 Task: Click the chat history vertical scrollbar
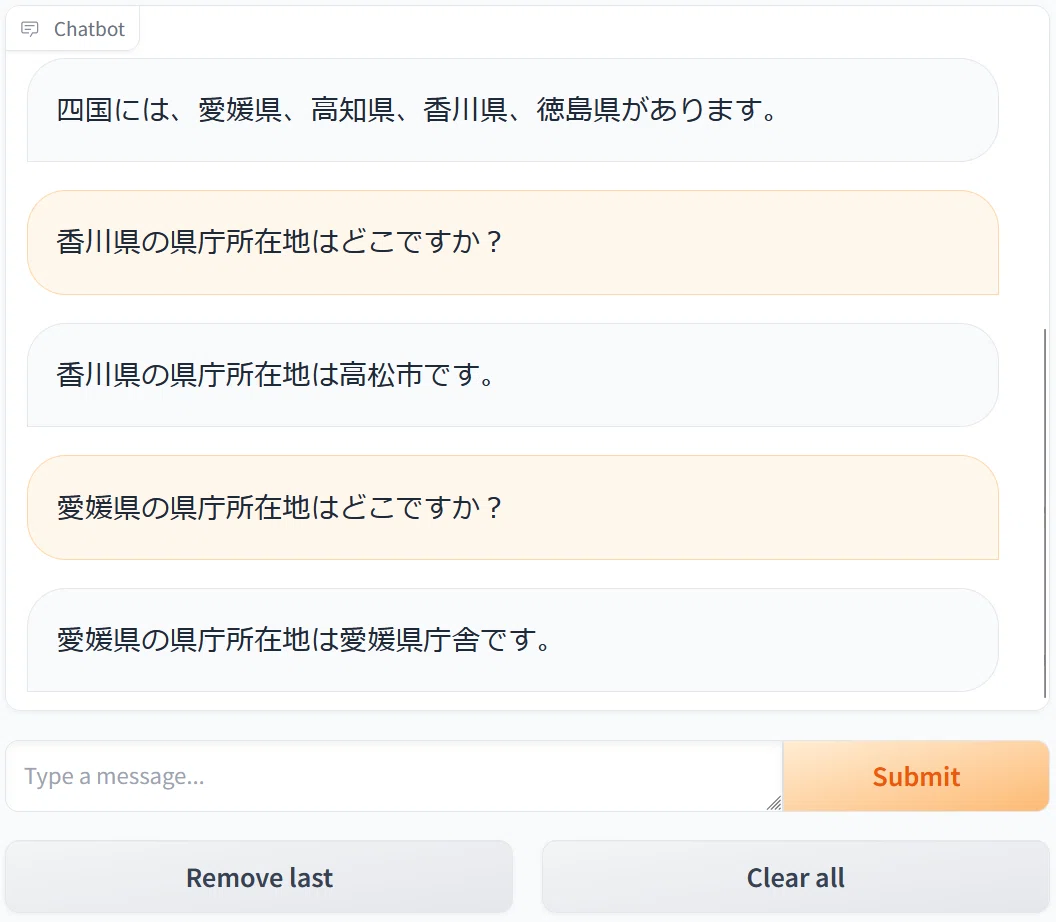[x=1045, y=513]
